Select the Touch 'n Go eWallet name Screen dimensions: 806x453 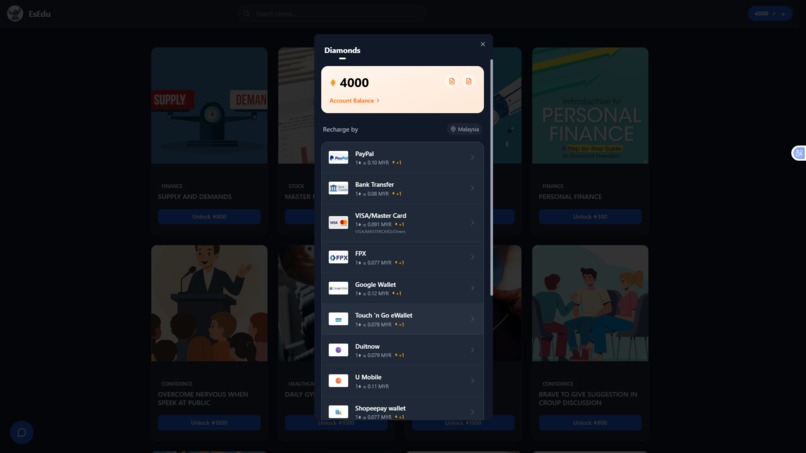[x=383, y=315]
